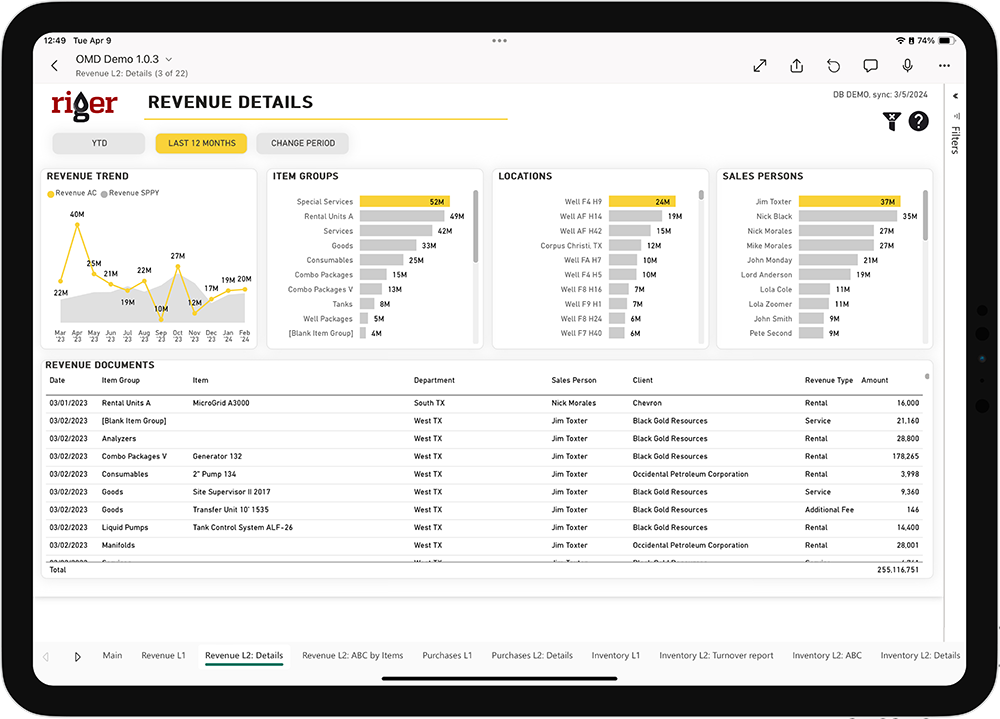
Task: Open the more options ellipsis menu
Action: point(944,66)
